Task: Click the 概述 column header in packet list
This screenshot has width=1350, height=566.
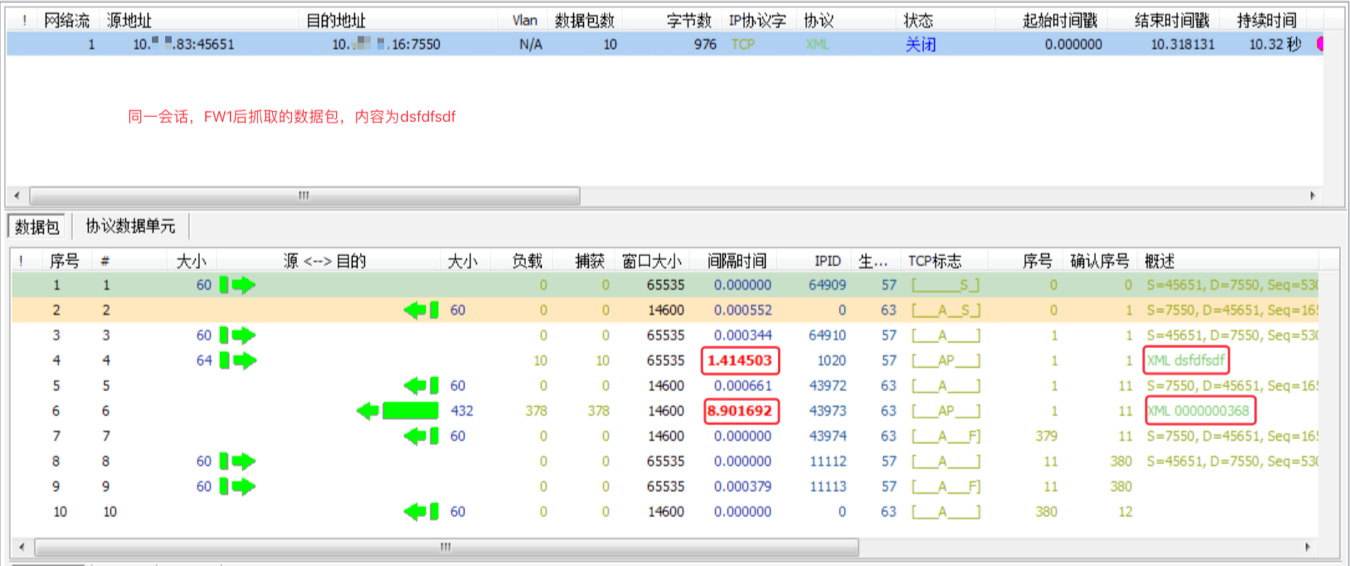Action: (x=1160, y=261)
